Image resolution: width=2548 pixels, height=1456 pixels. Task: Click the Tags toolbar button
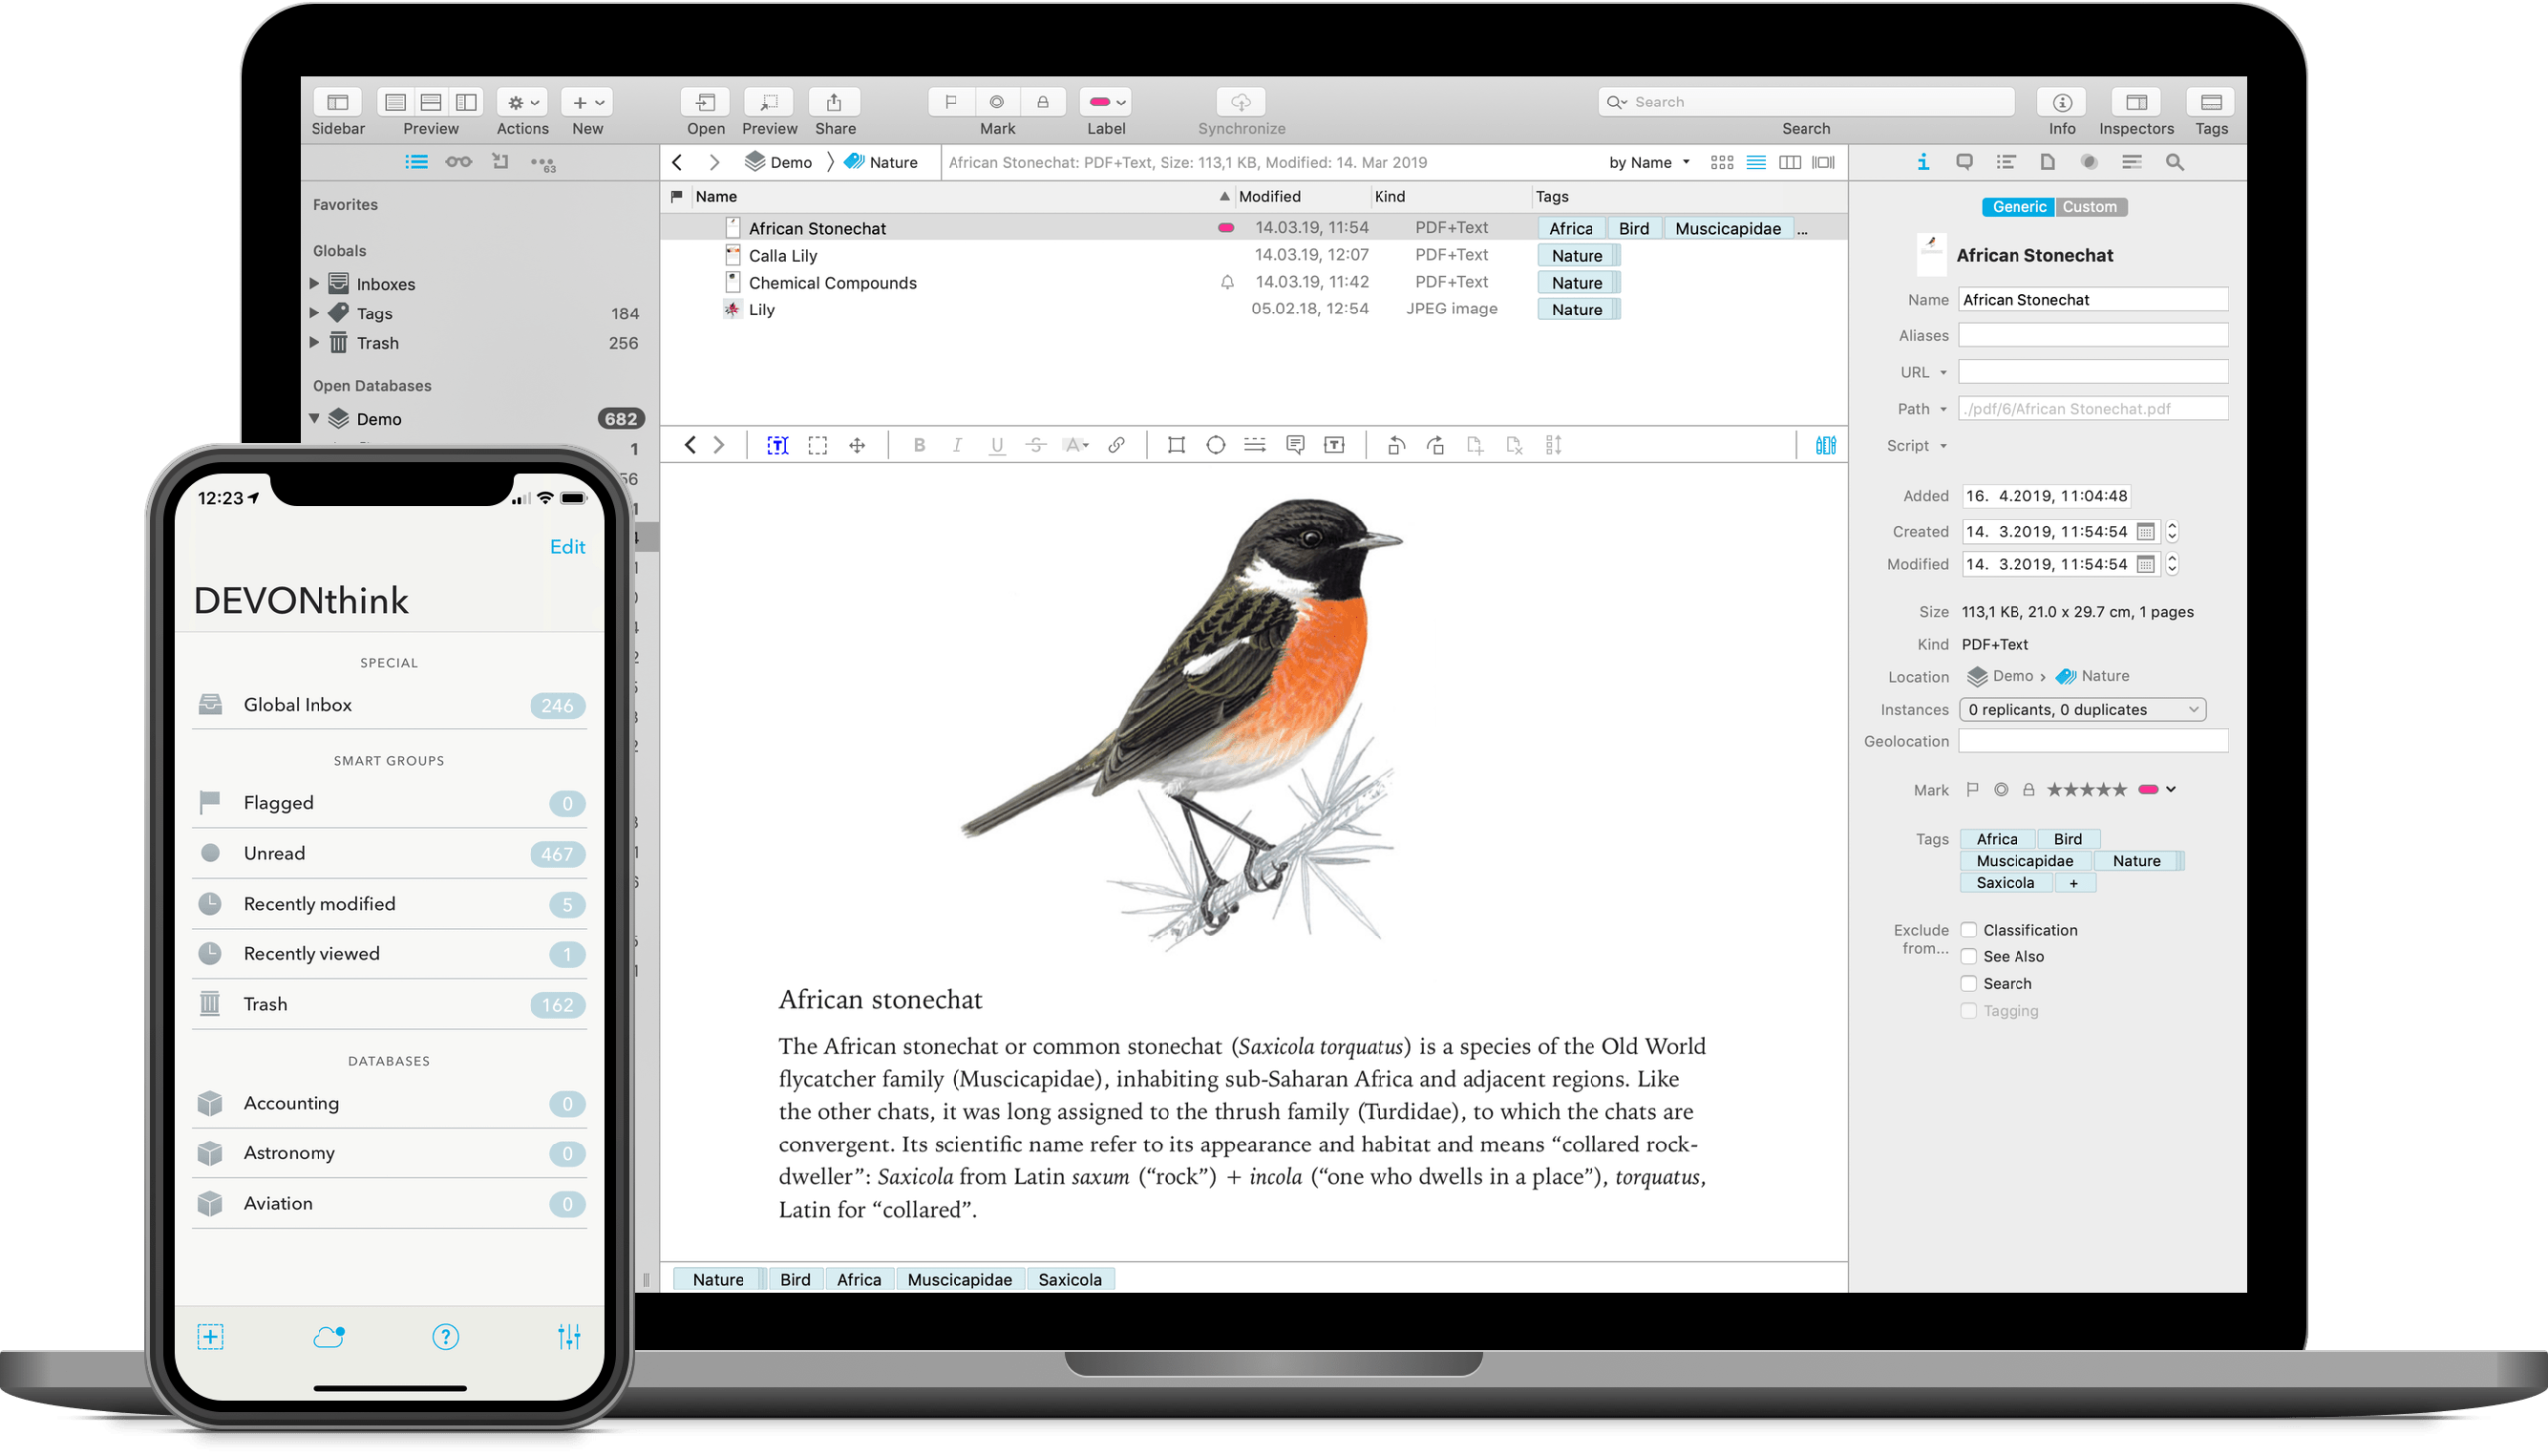pos(2211,102)
